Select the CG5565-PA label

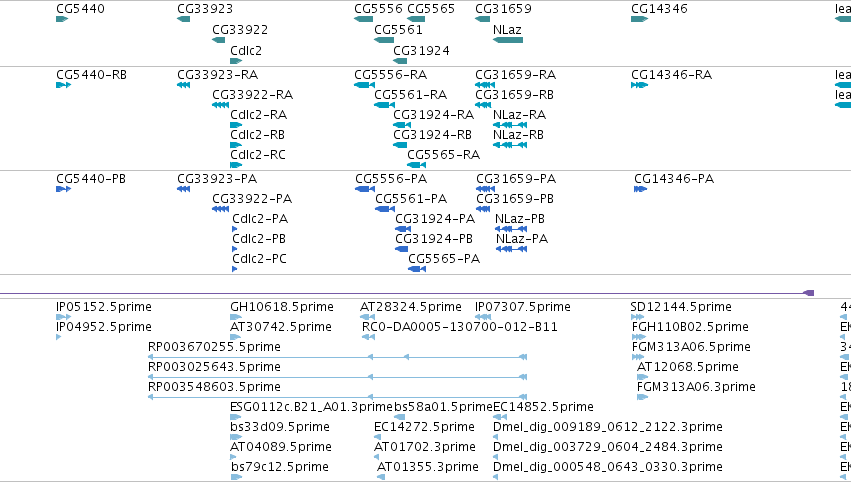[444, 259]
